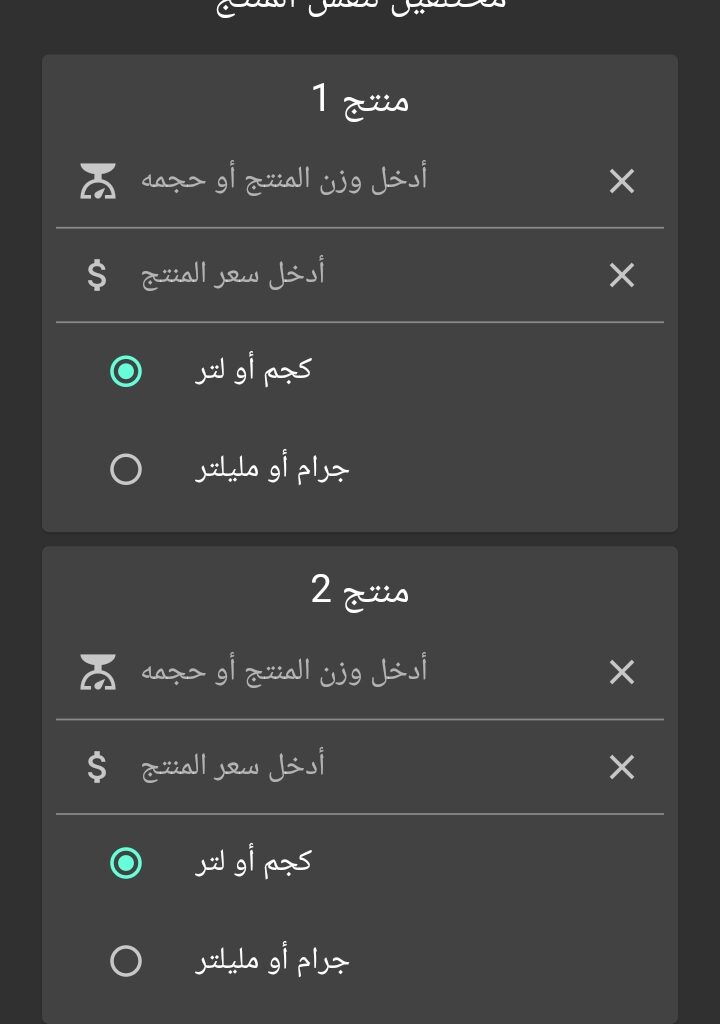720x1024 pixels.
Task: Clear the product 1 weight field
Action: click(622, 181)
